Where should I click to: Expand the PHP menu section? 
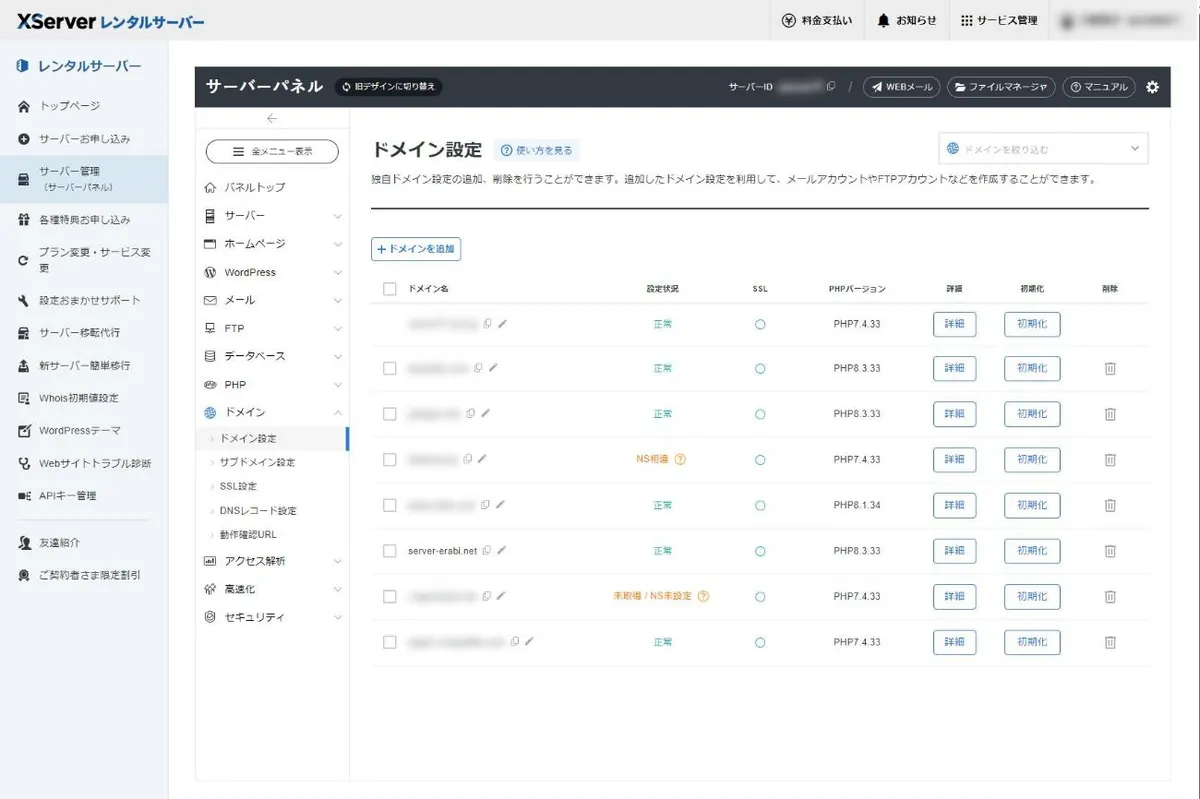(x=272, y=384)
